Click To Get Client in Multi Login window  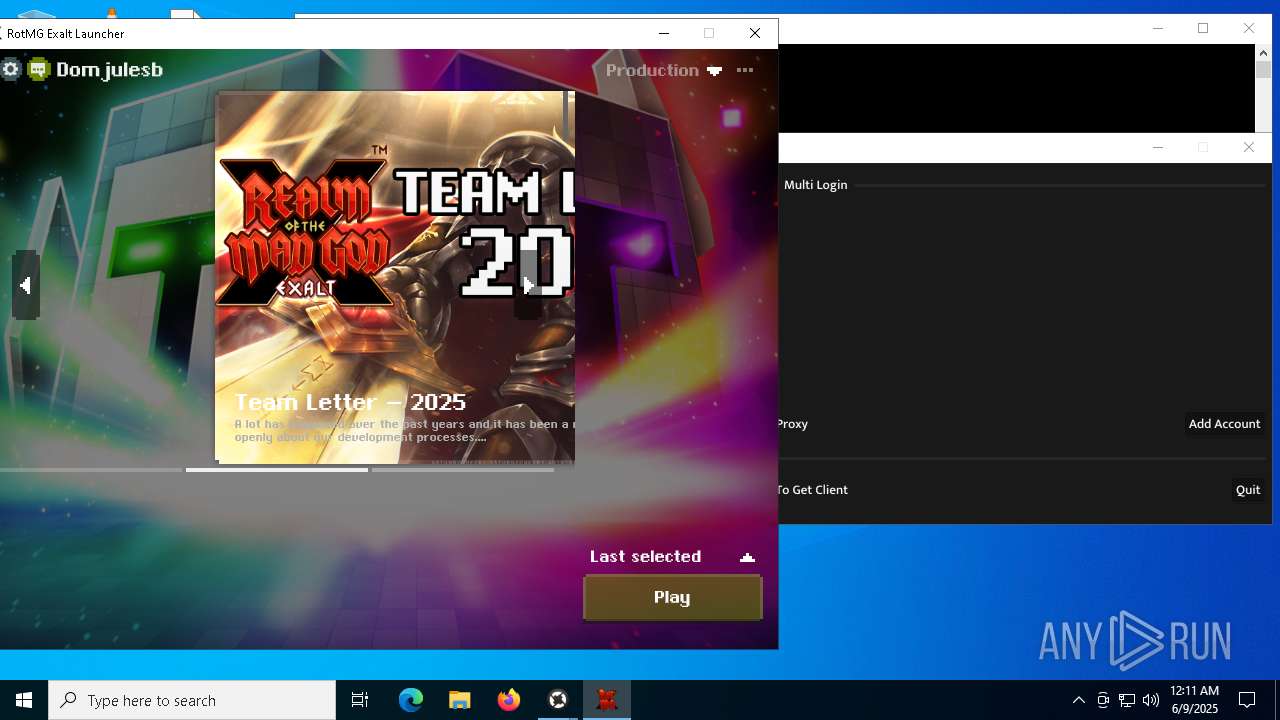[x=812, y=490]
